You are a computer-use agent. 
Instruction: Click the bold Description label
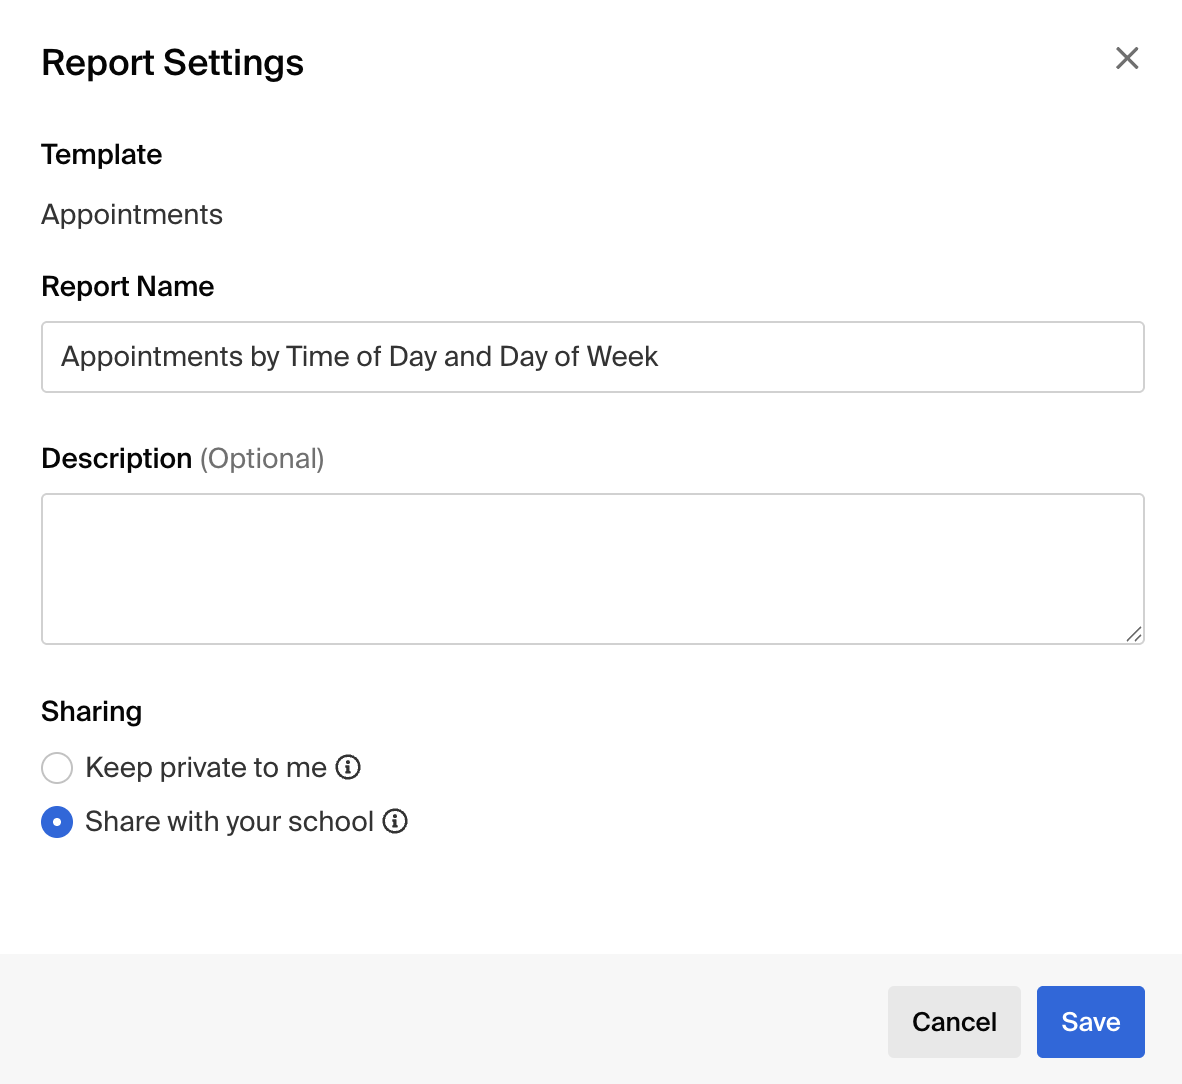click(x=116, y=459)
